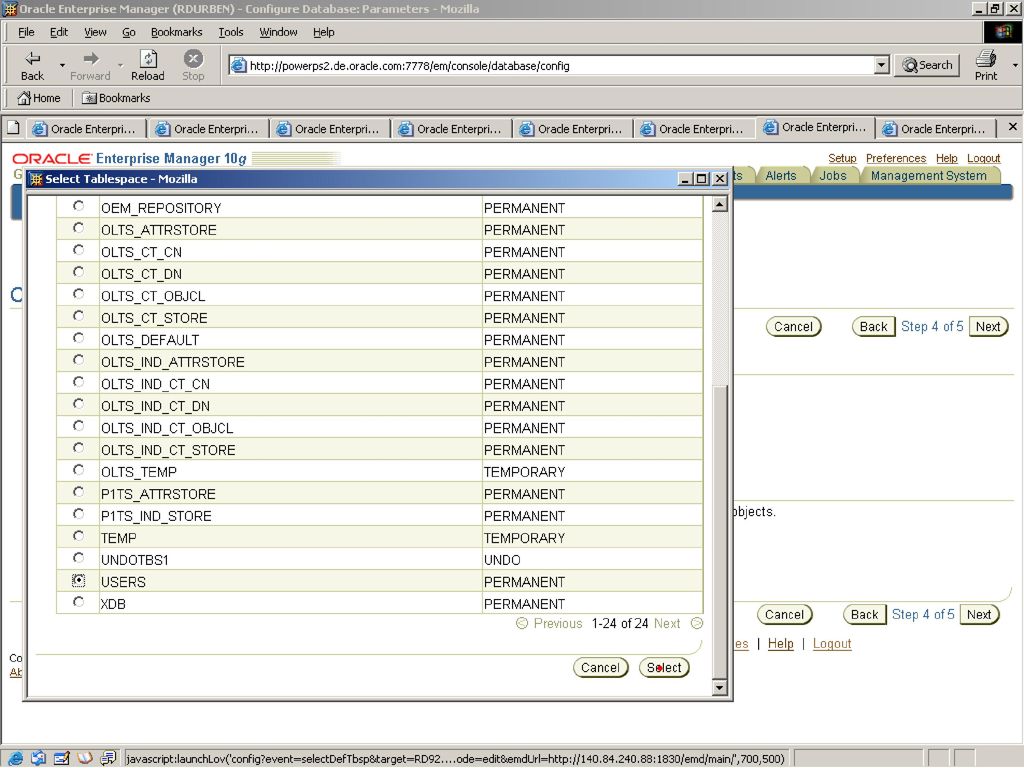Switch to the Alerts tab
The height and width of the screenshot is (768, 1024).
(780, 176)
